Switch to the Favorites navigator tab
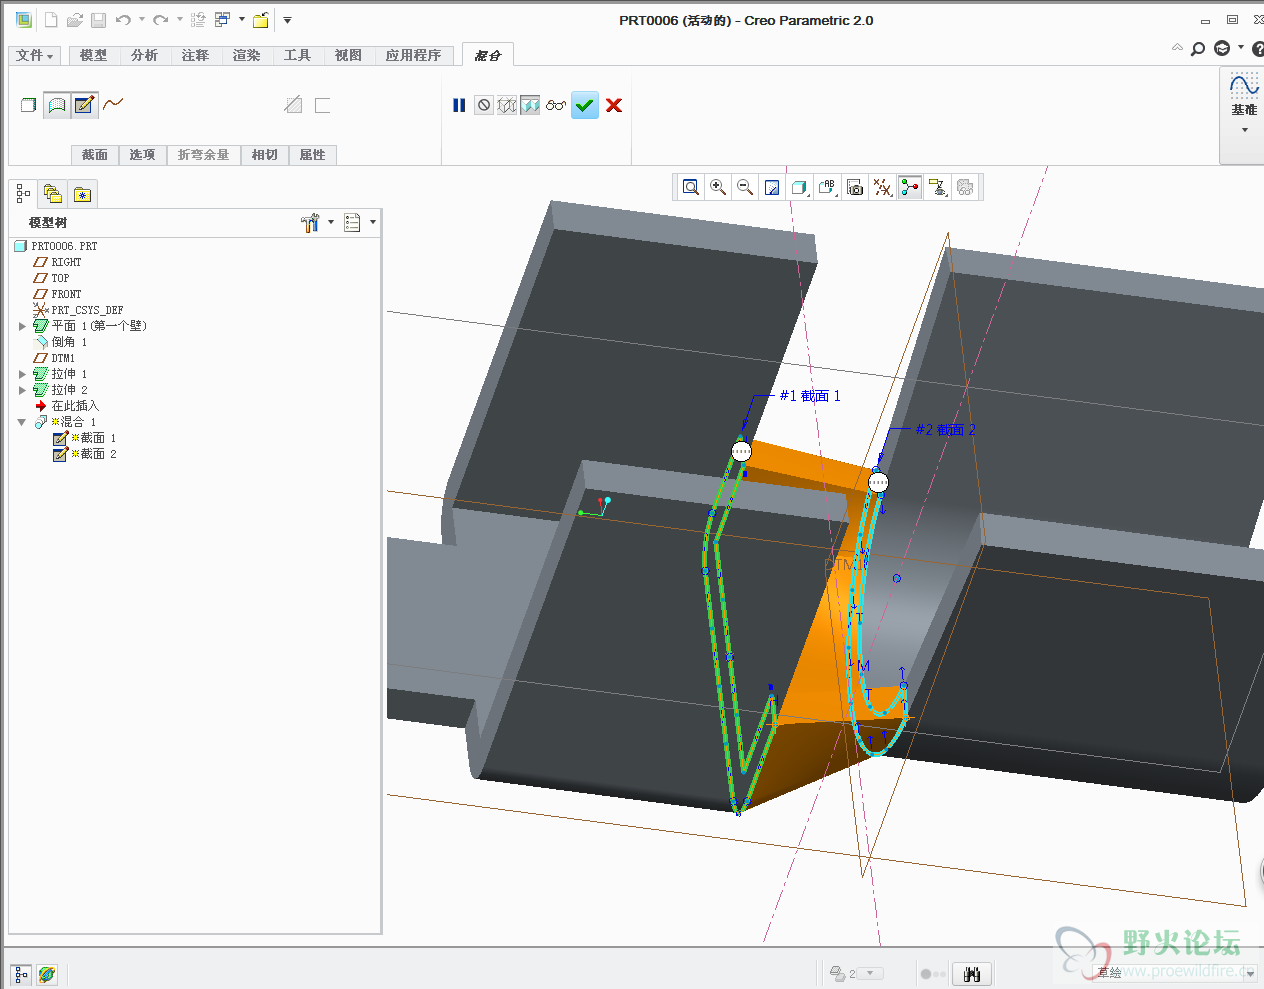1264x989 pixels. click(x=82, y=194)
